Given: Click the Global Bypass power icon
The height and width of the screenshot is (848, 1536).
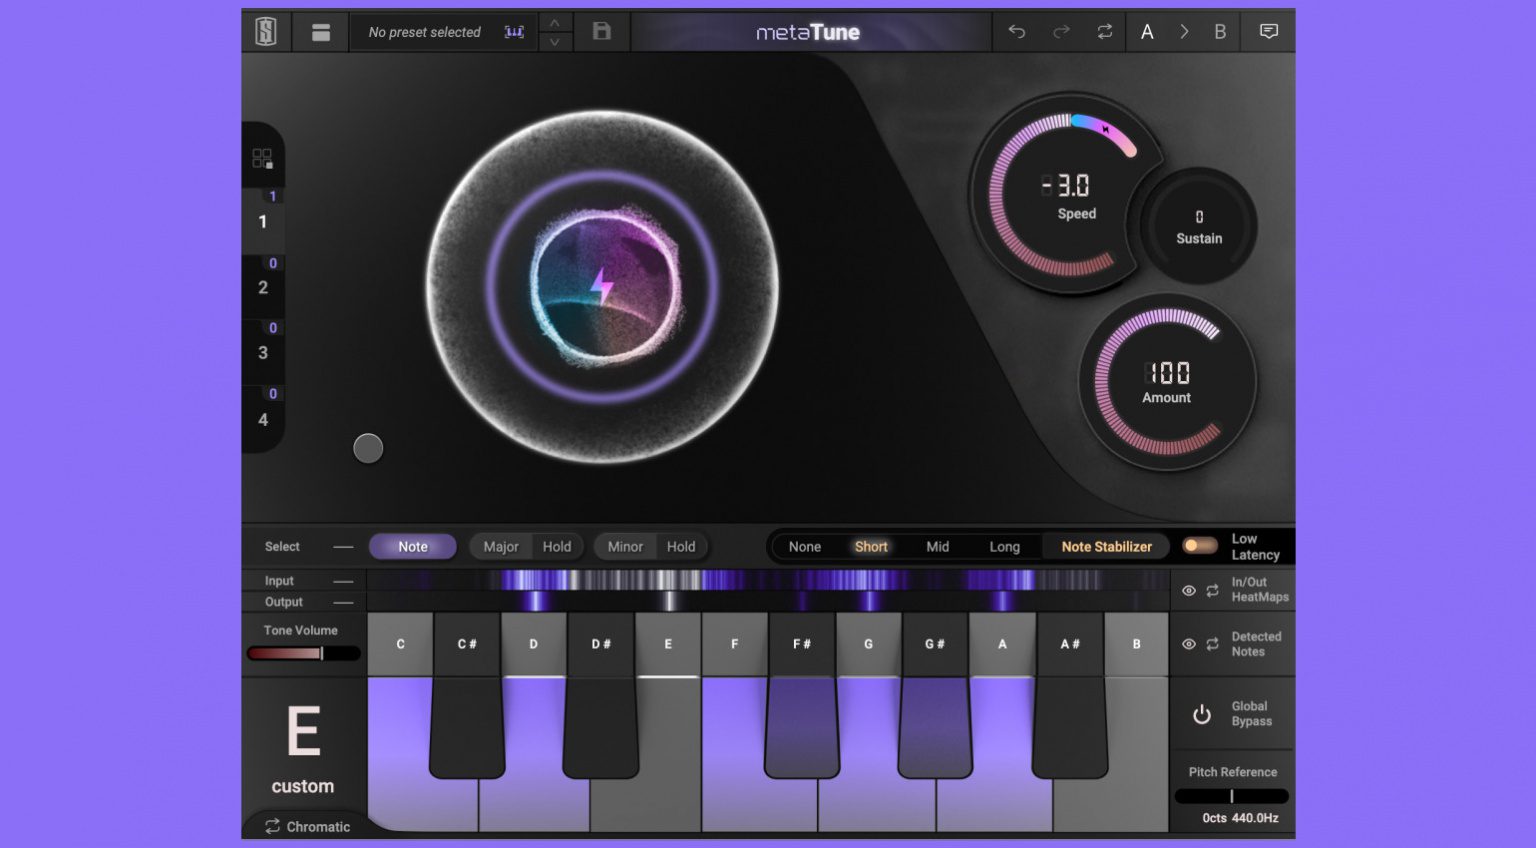Looking at the screenshot, I should tap(1200, 714).
